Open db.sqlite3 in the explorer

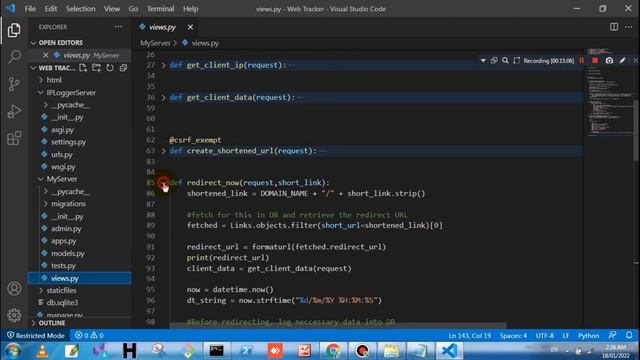click(x=62, y=302)
